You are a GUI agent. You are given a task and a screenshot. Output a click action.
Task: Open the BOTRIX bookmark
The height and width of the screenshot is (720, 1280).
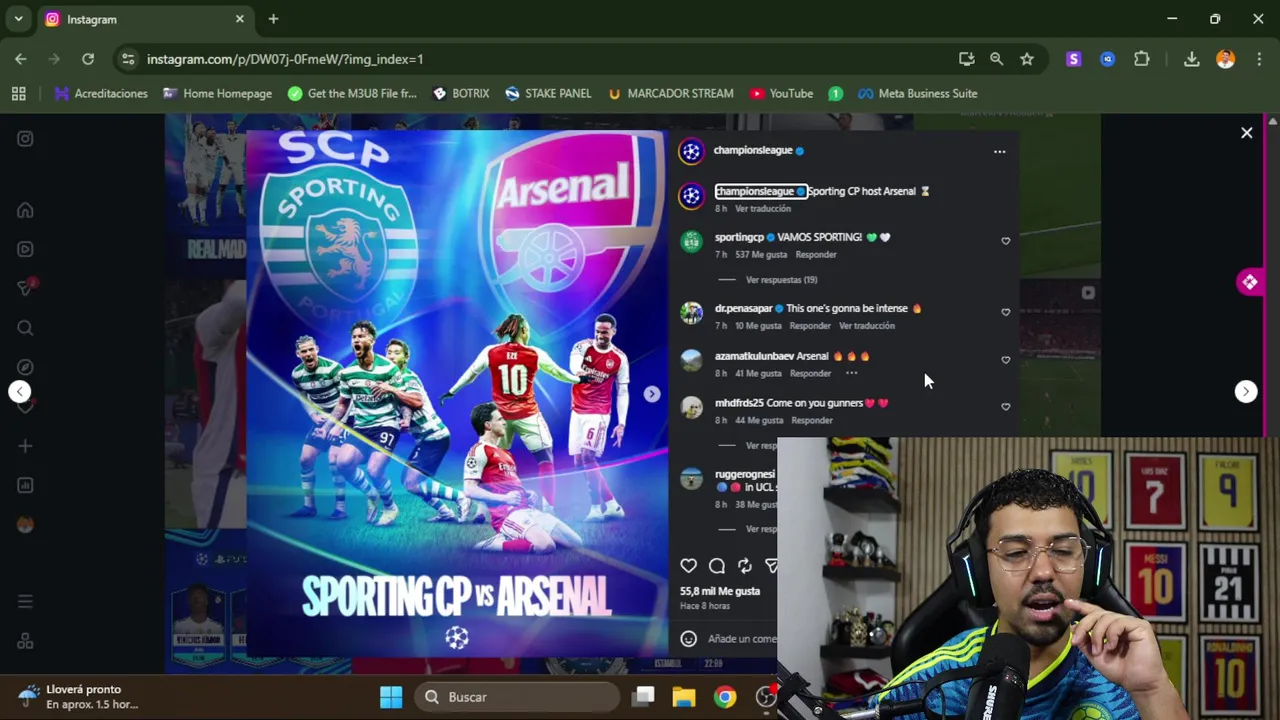[x=461, y=93]
